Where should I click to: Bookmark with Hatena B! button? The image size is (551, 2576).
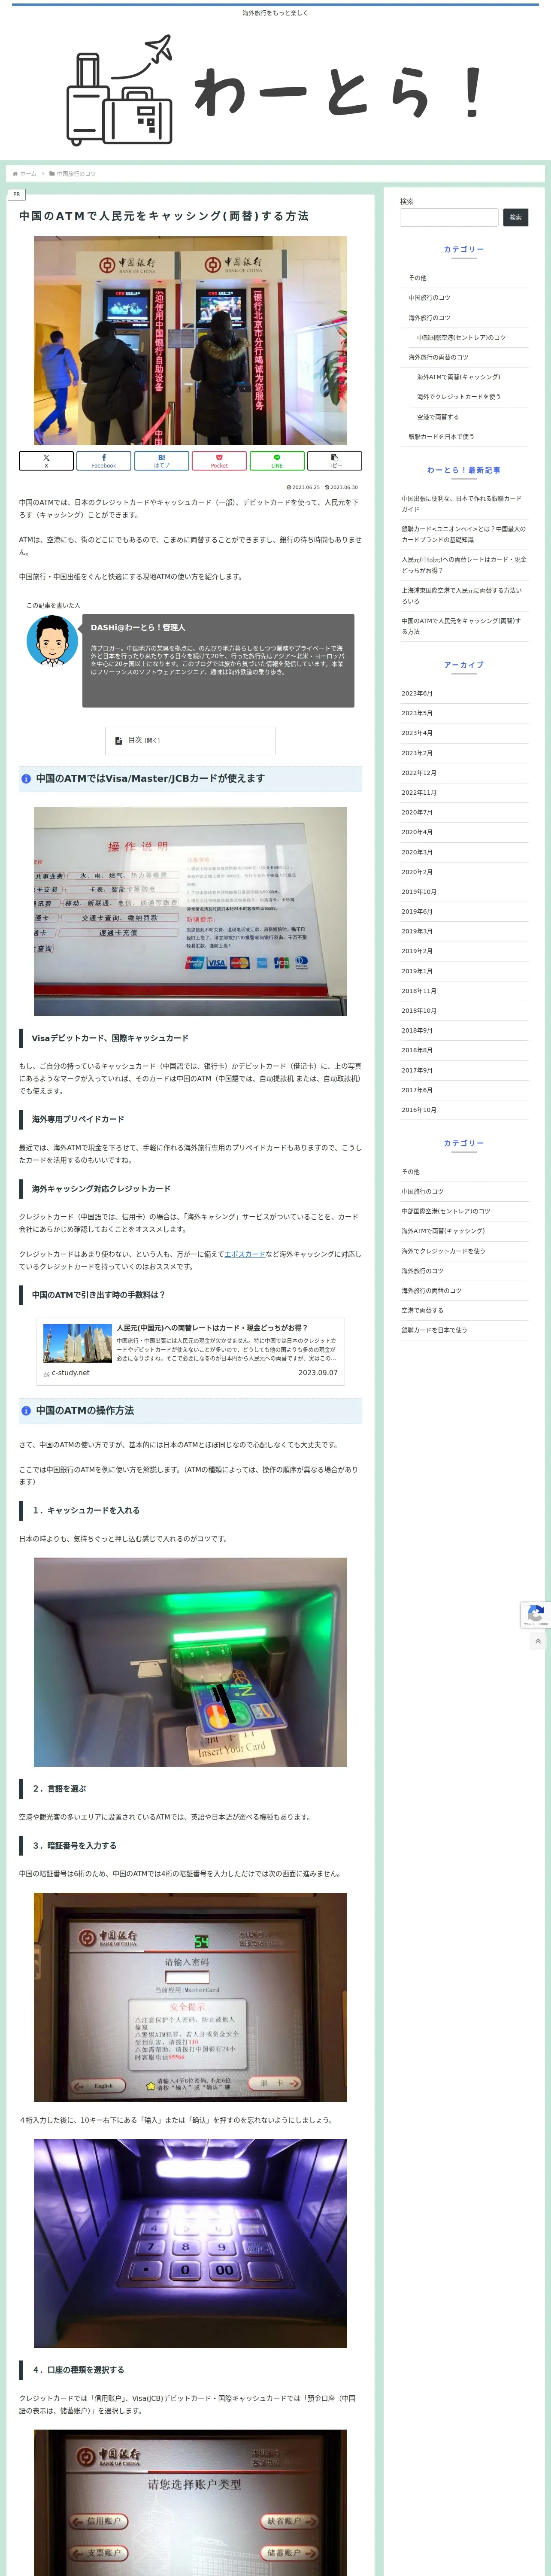[x=162, y=461]
